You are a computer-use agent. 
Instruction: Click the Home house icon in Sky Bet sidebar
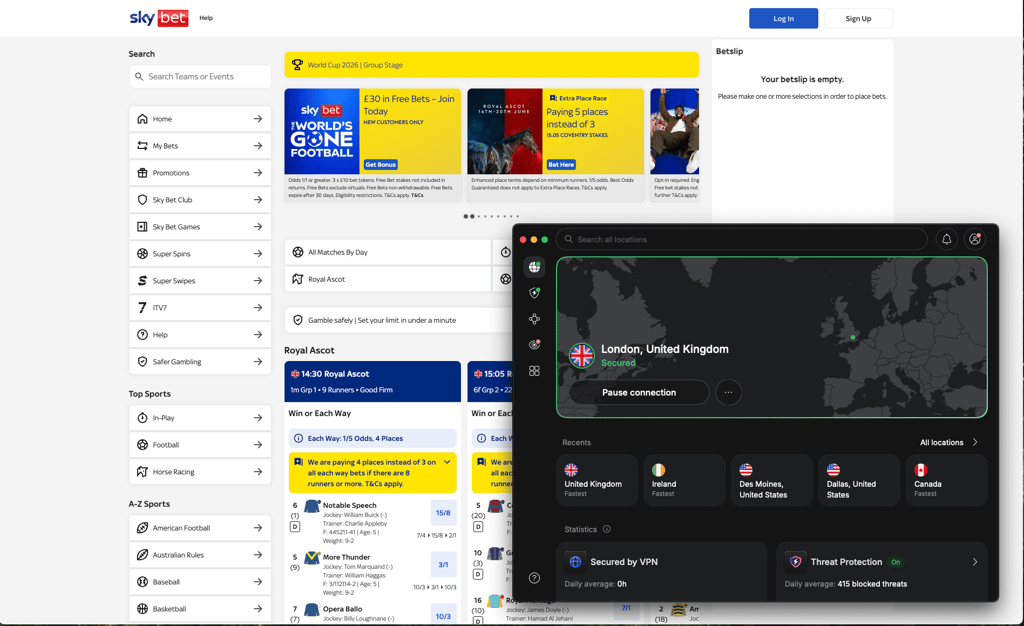[x=142, y=119]
